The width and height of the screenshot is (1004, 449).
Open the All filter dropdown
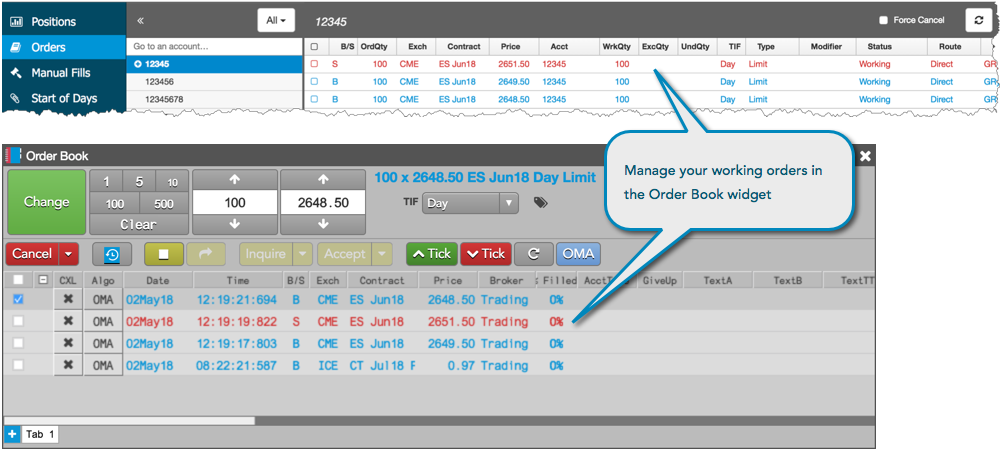(276, 20)
